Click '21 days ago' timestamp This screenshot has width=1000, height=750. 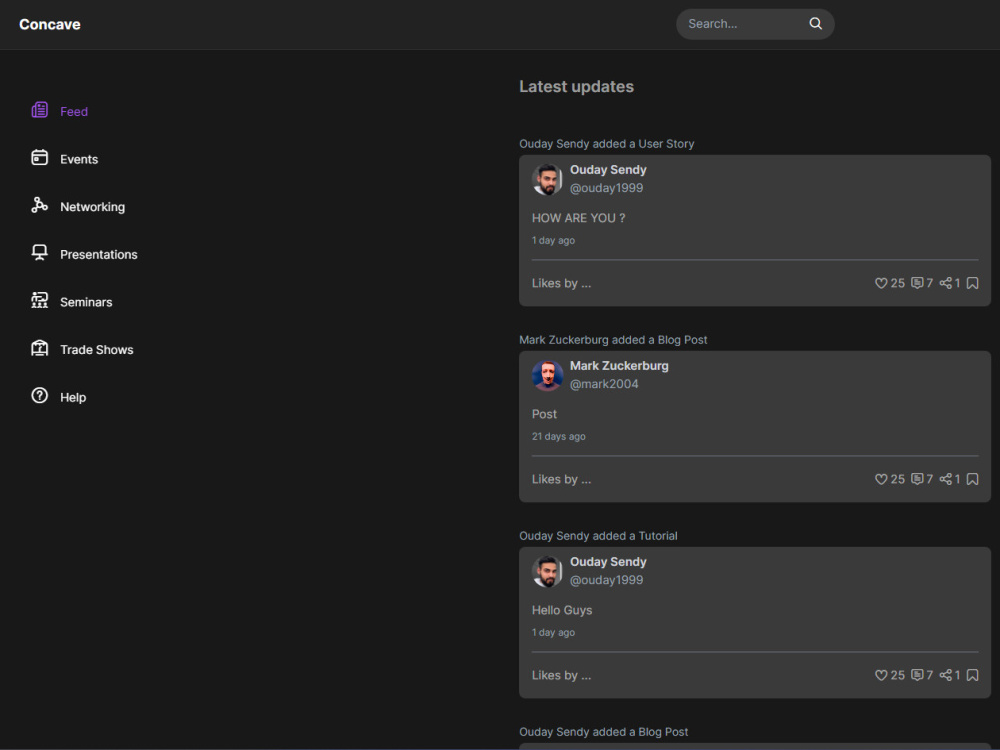tap(559, 436)
